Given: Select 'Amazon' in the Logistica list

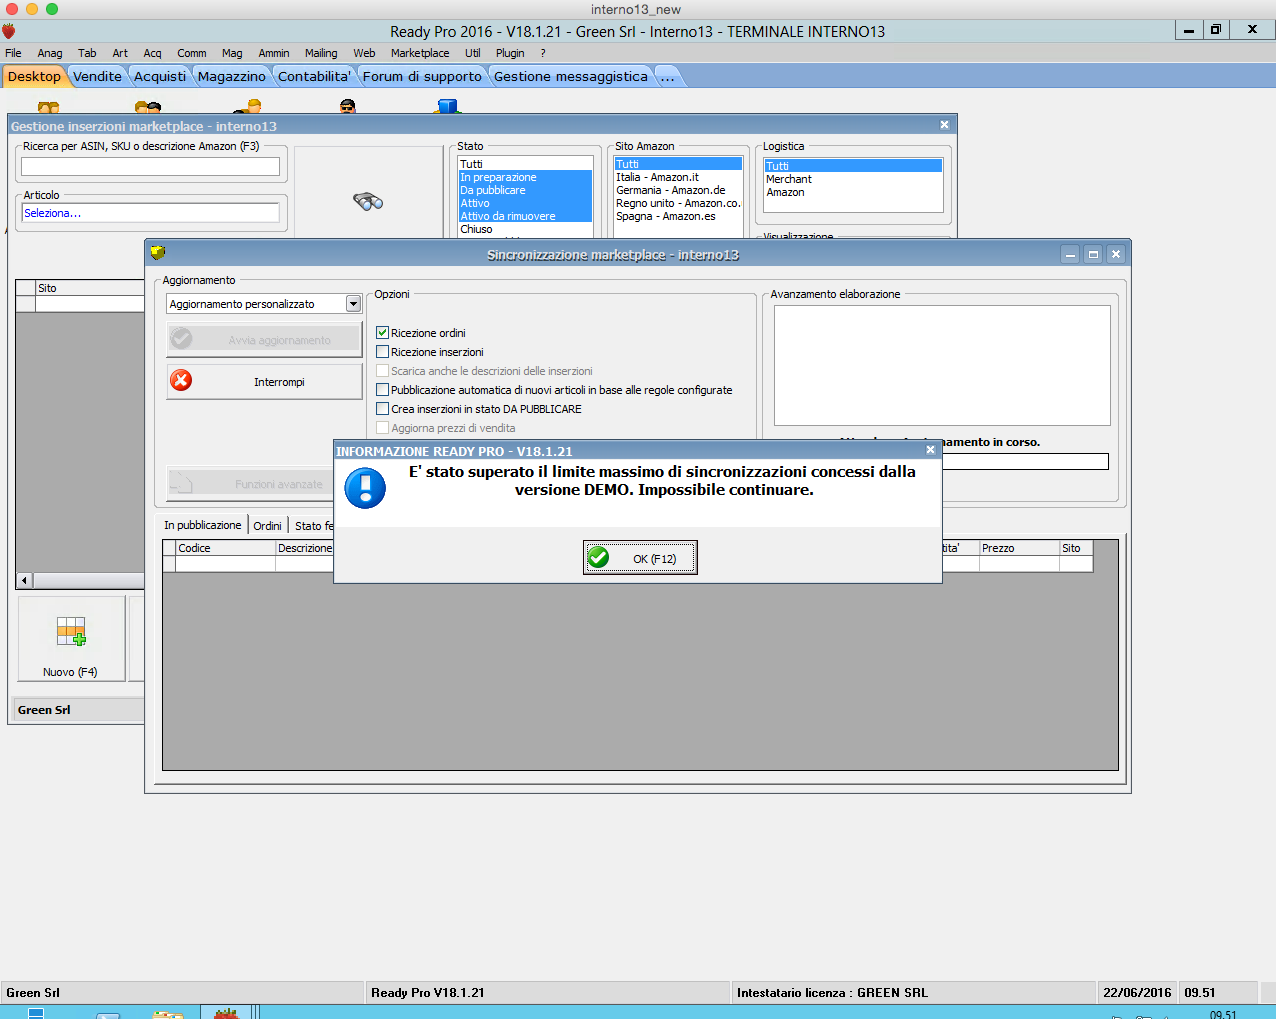Looking at the screenshot, I should pos(853,192).
